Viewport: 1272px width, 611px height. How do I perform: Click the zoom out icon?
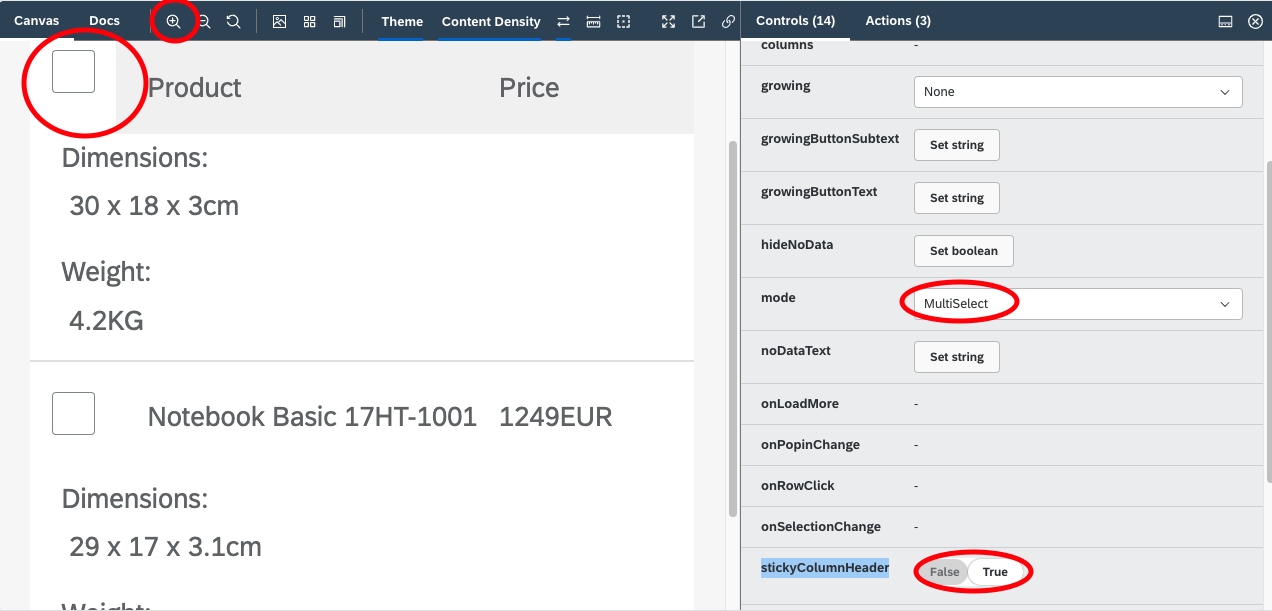[x=203, y=20]
